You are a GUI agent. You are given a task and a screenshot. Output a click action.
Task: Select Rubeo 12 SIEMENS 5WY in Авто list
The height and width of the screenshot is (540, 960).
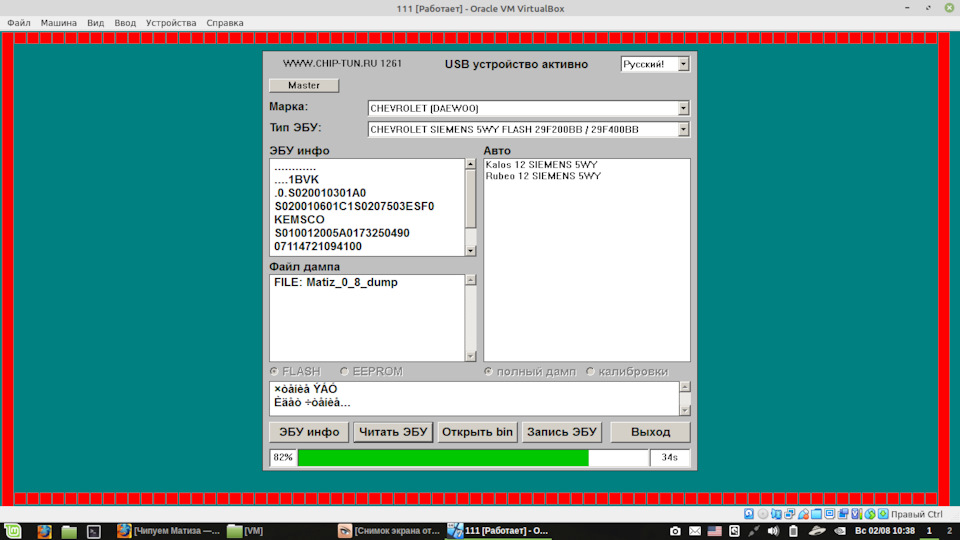[543, 176]
